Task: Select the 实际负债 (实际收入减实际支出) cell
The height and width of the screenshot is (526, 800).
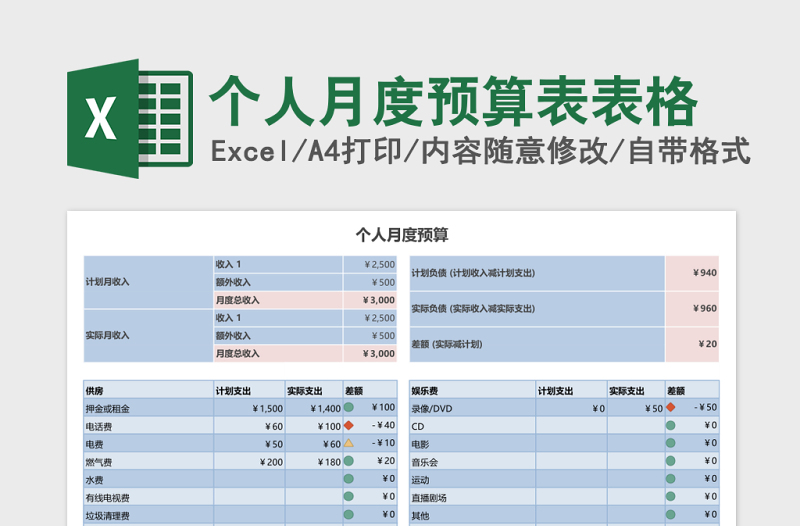Action: (x=537, y=309)
